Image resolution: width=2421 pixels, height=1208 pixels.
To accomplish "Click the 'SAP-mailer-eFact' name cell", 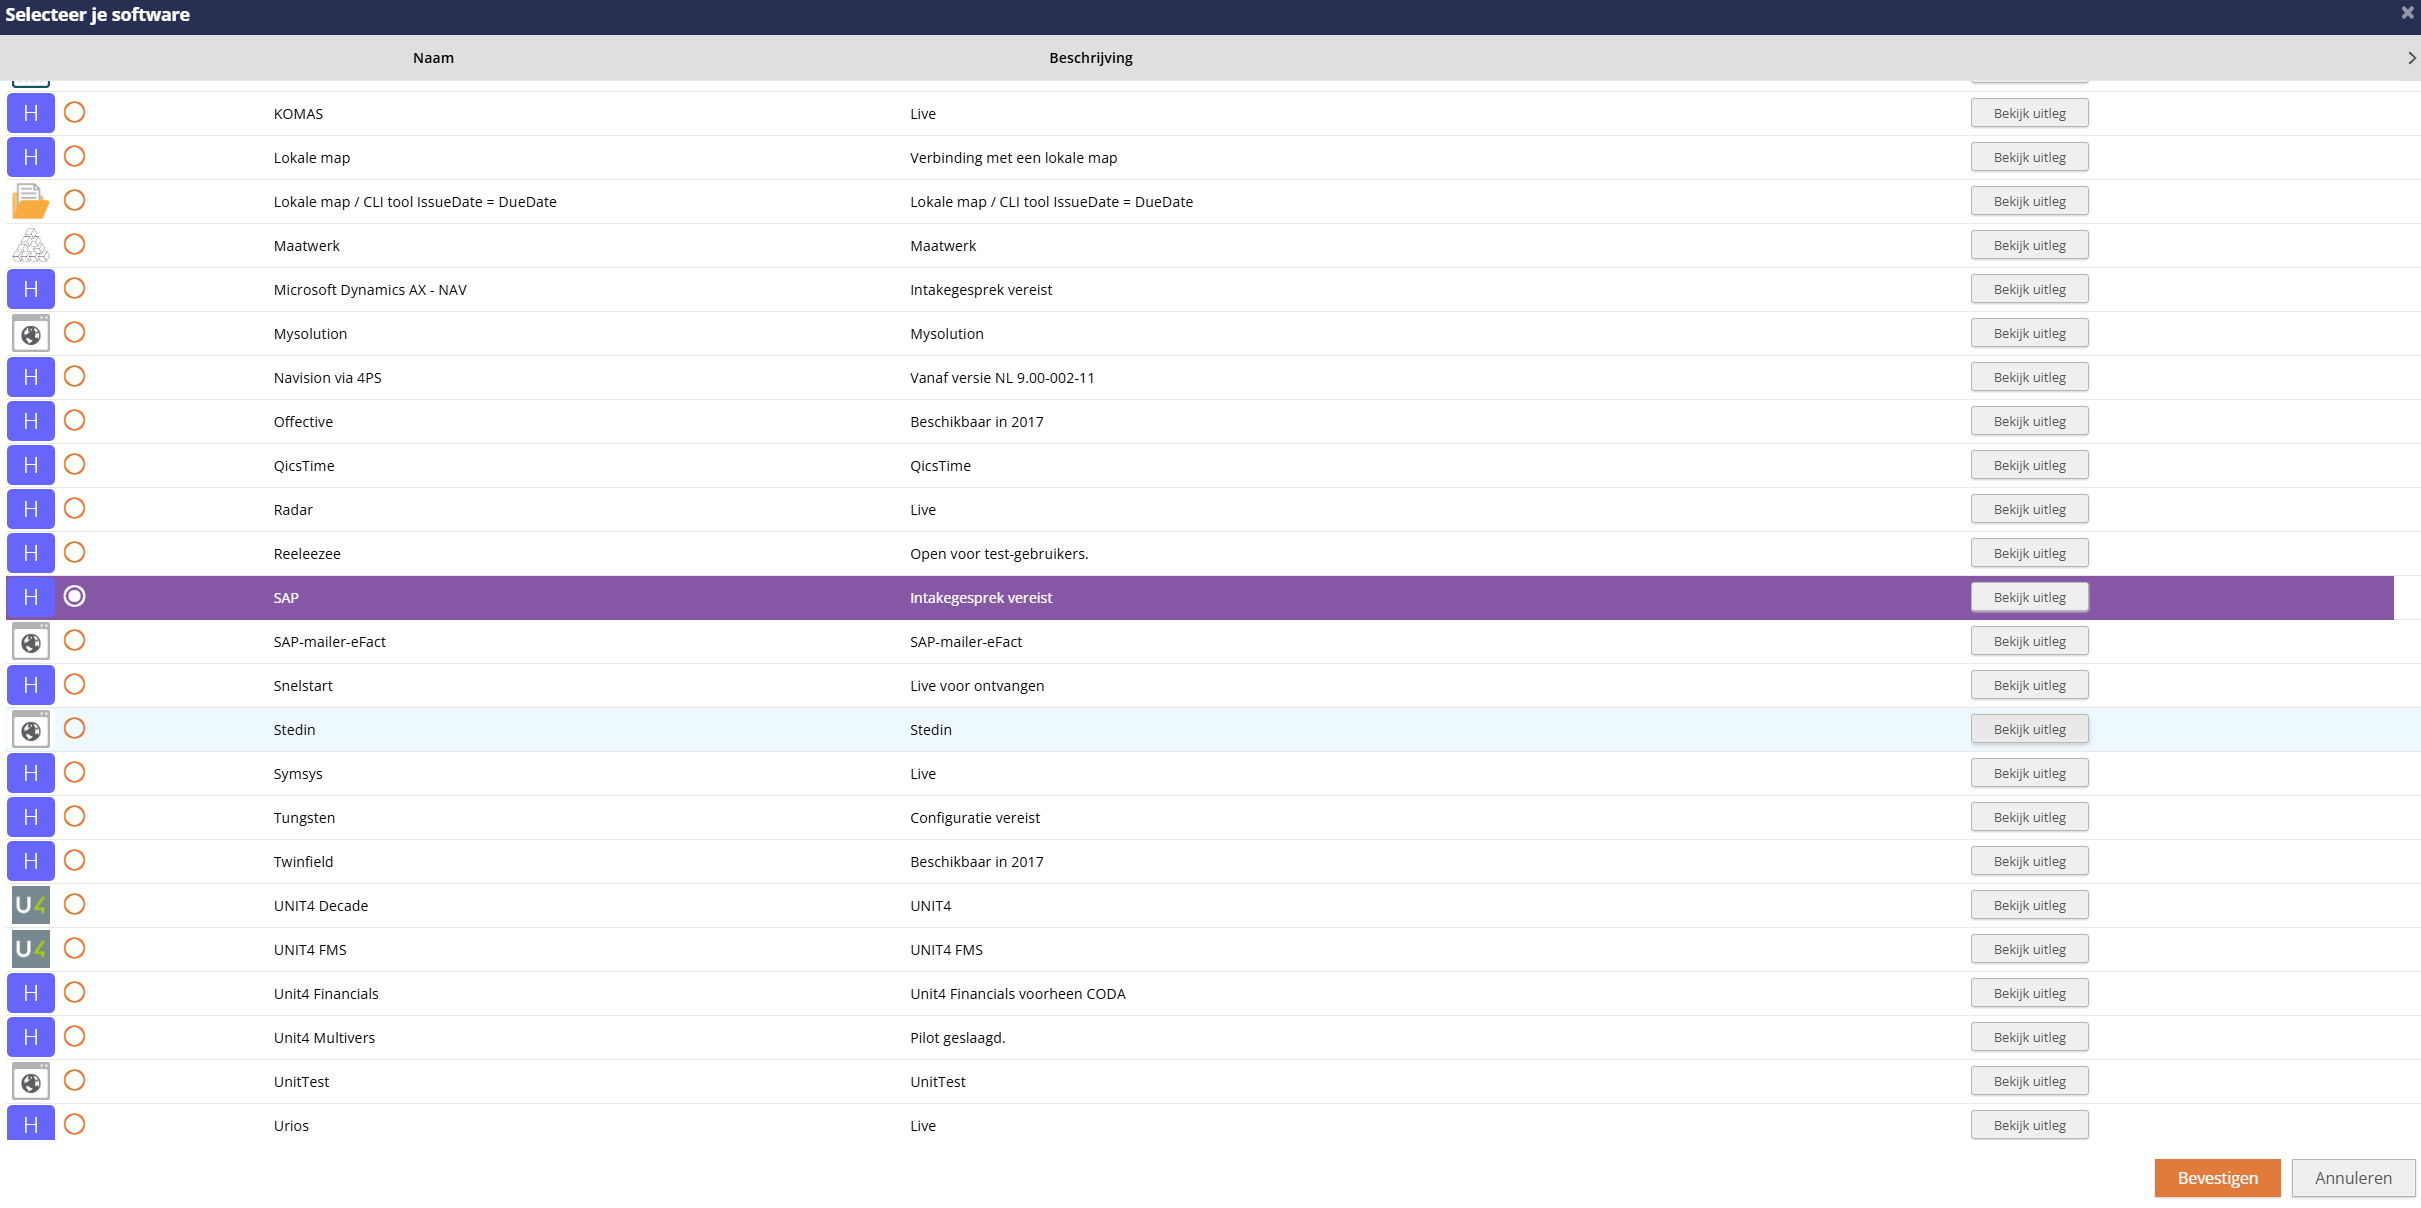I will [x=329, y=642].
